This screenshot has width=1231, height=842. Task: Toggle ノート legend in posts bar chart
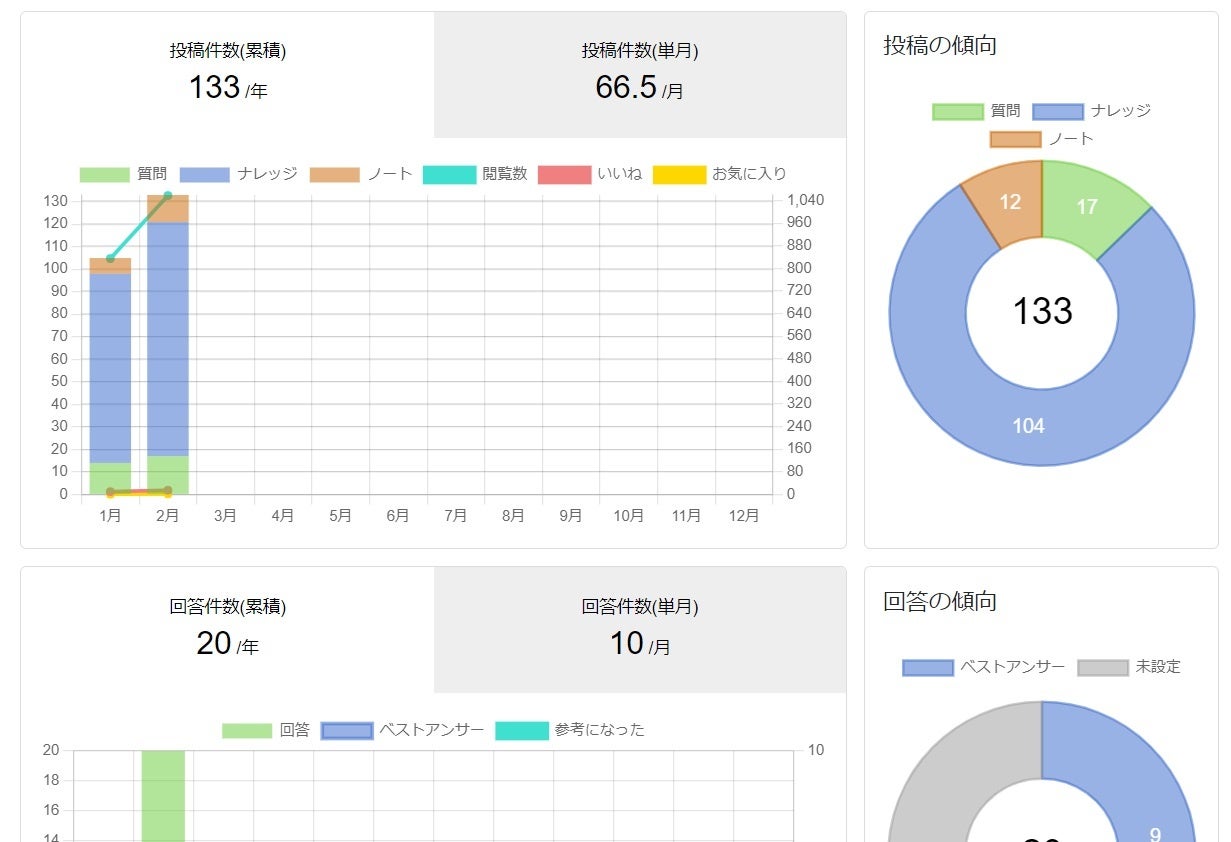(x=360, y=174)
